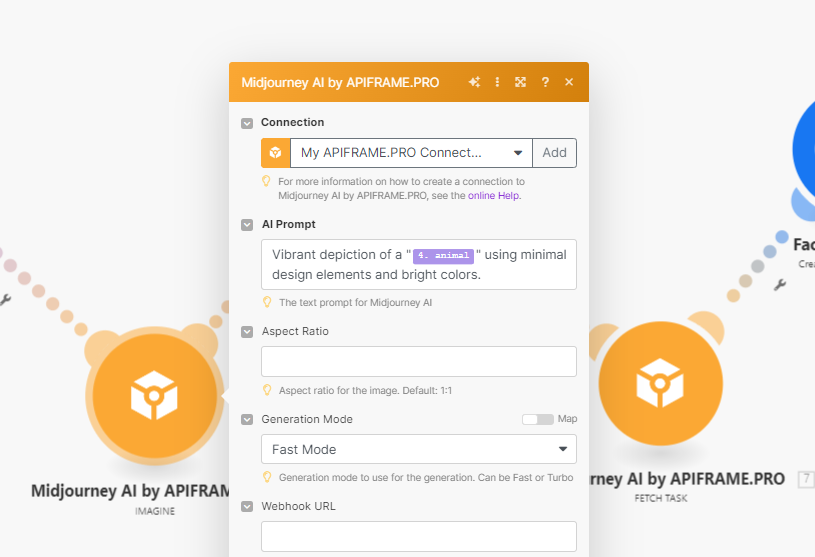The image size is (815, 557).
Task: Click the Webhook URL input field
Action: point(419,536)
